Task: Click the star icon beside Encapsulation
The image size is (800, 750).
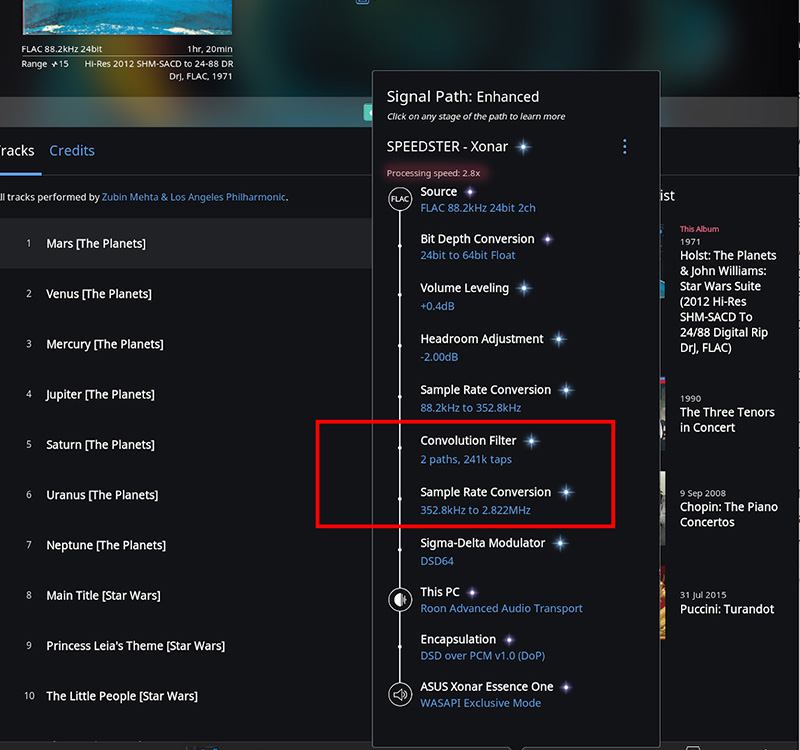Action: tap(509, 640)
